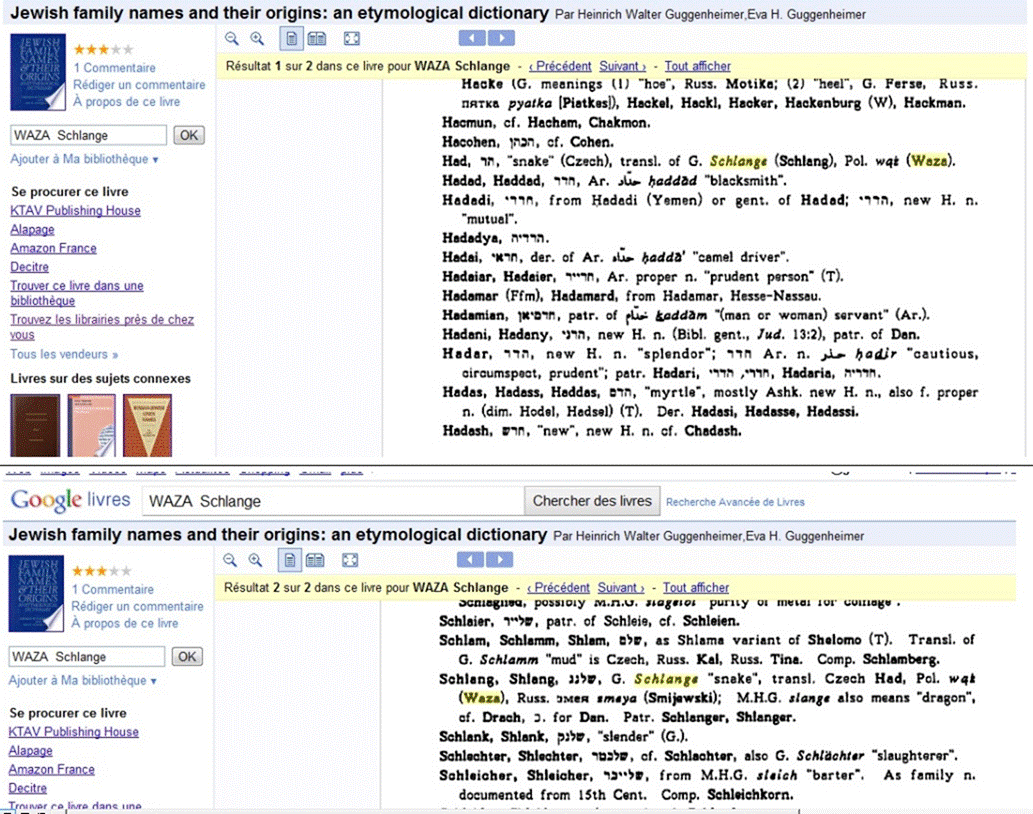Open fullscreen mode in Résultat 1 viewer
Screen dimensions: 1033x814
(352, 39)
